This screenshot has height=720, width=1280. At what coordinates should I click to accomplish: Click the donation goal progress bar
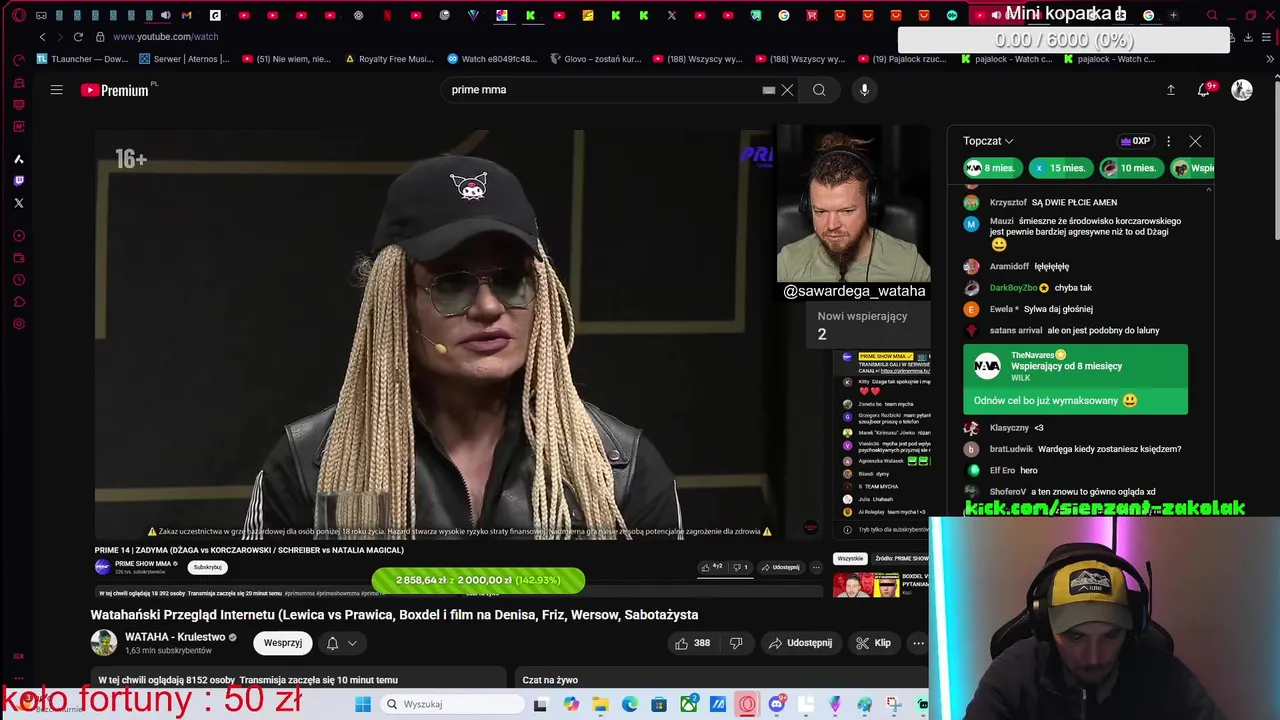pos(478,580)
